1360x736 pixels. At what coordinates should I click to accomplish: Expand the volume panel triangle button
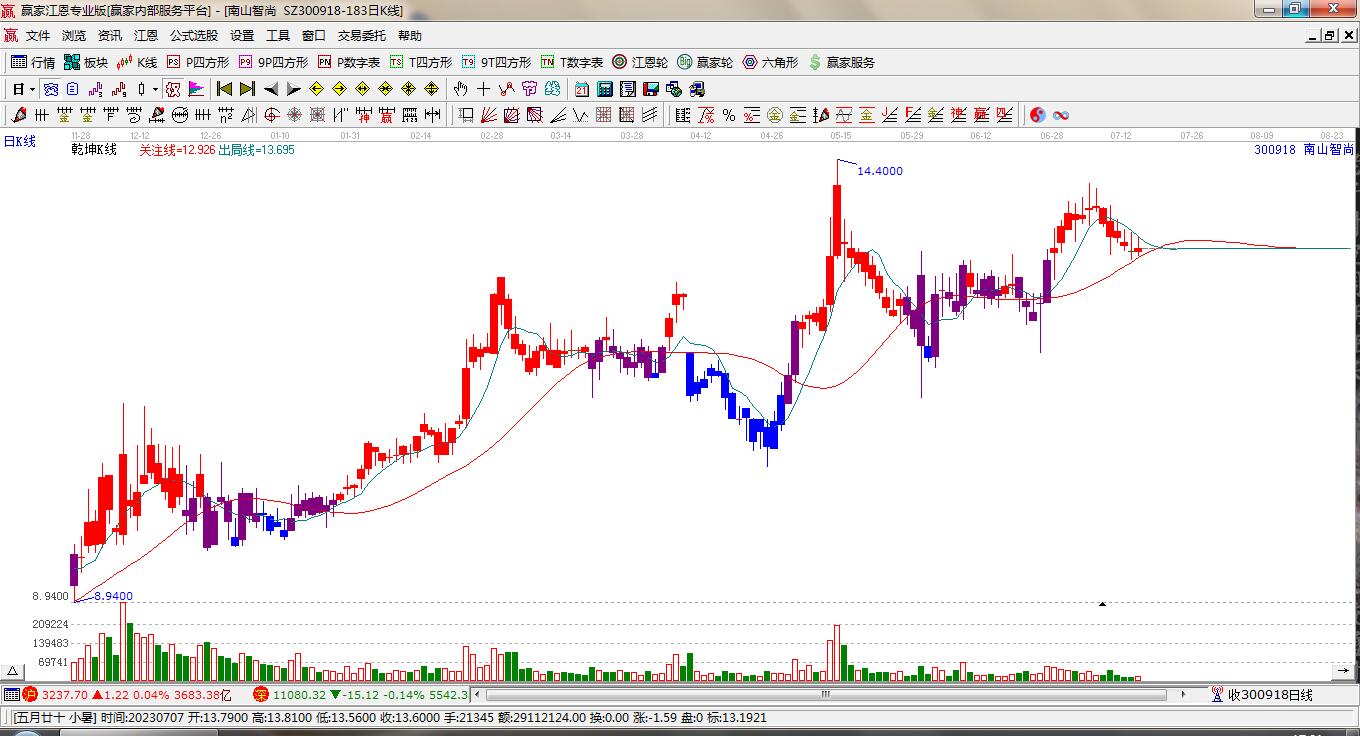click(x=13, y=672)
